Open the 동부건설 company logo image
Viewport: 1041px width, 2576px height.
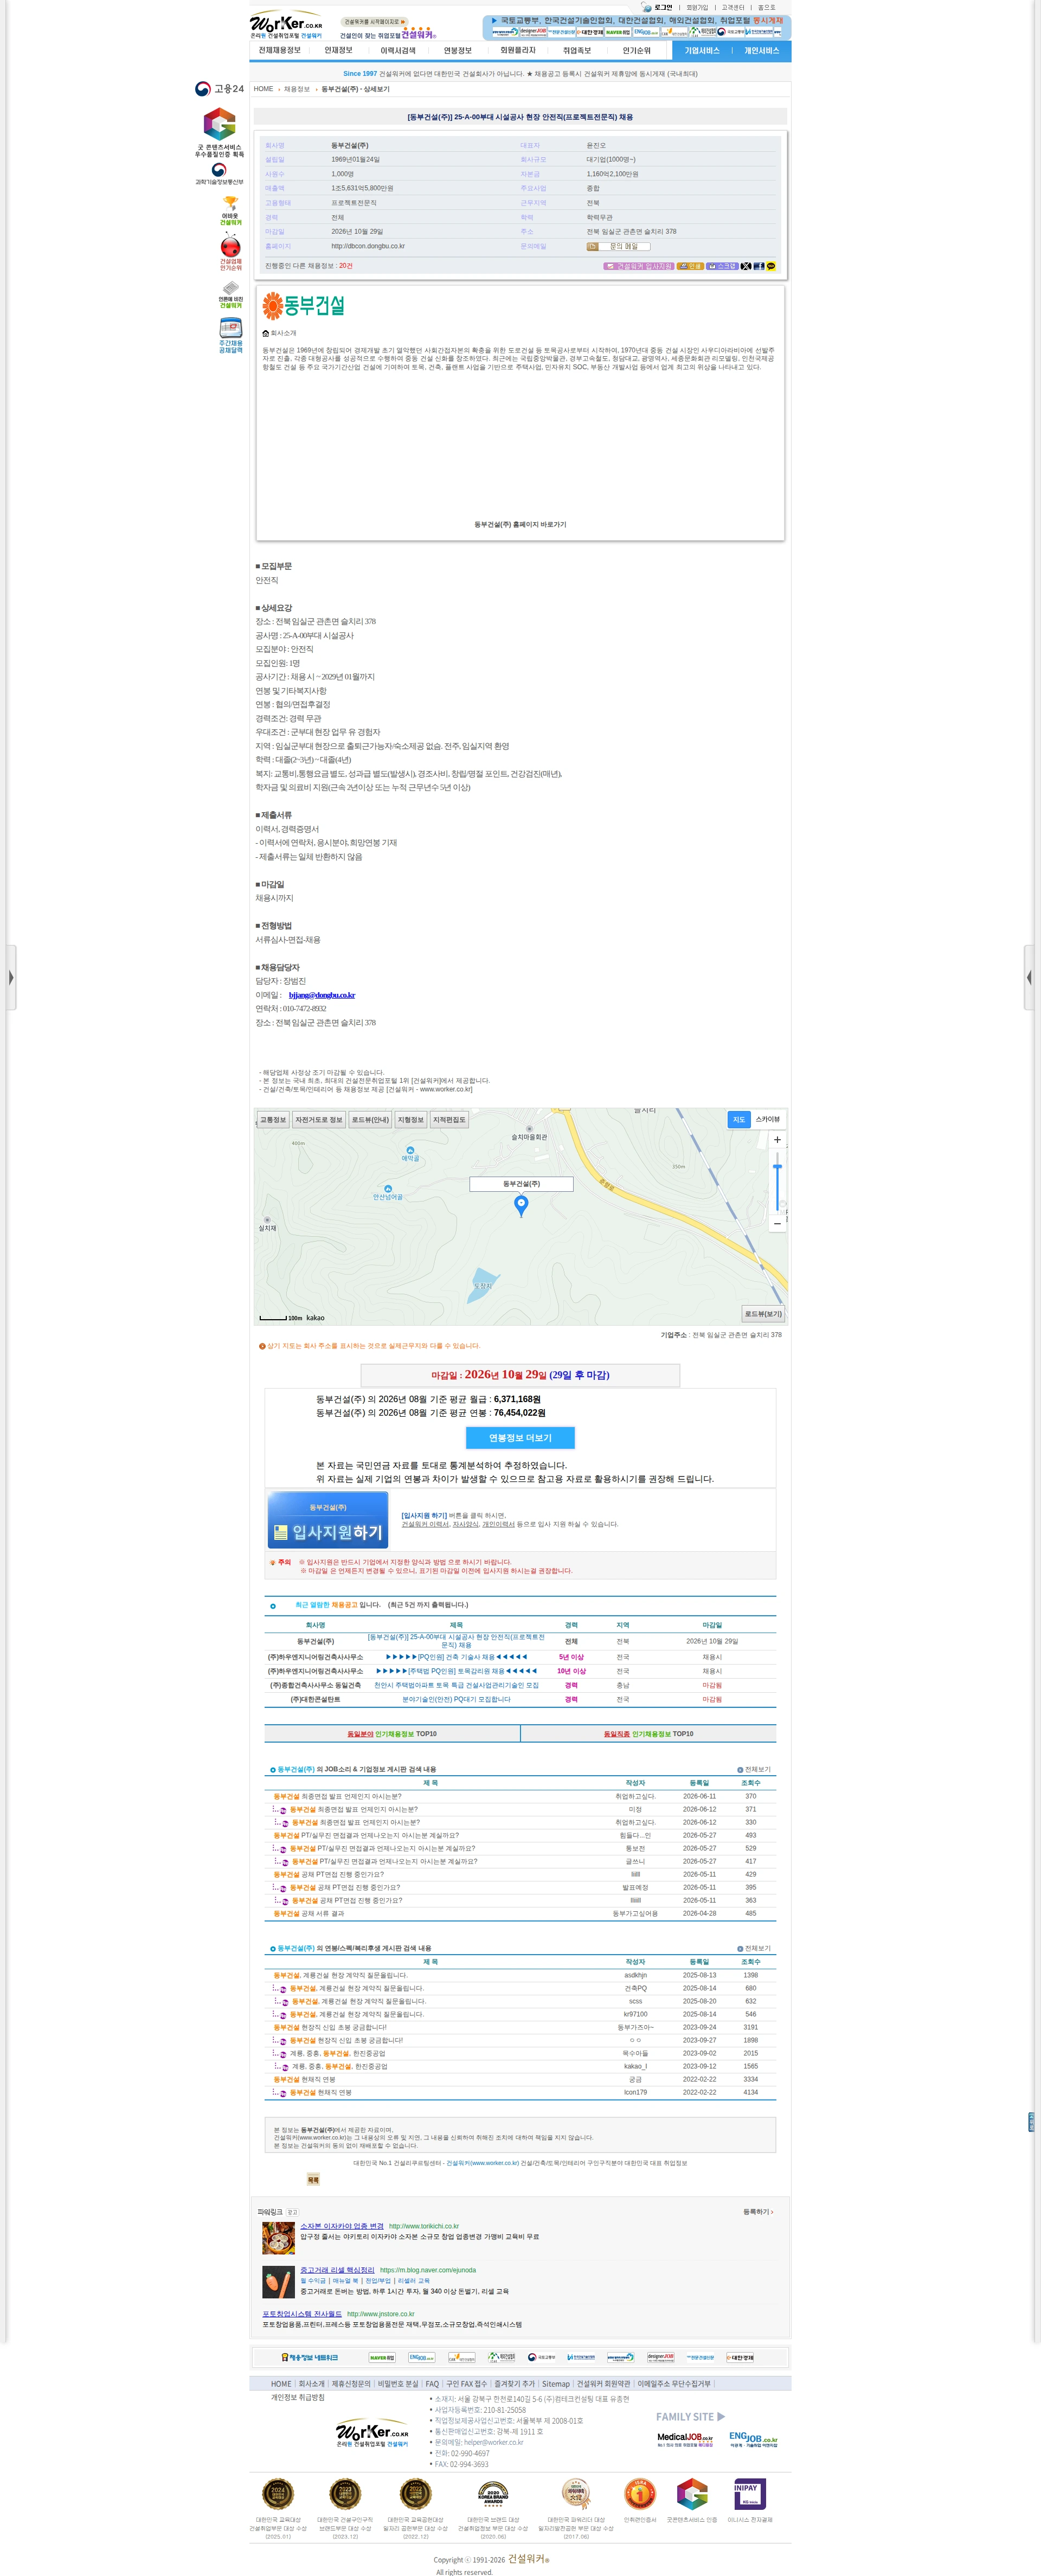(304, 305)
